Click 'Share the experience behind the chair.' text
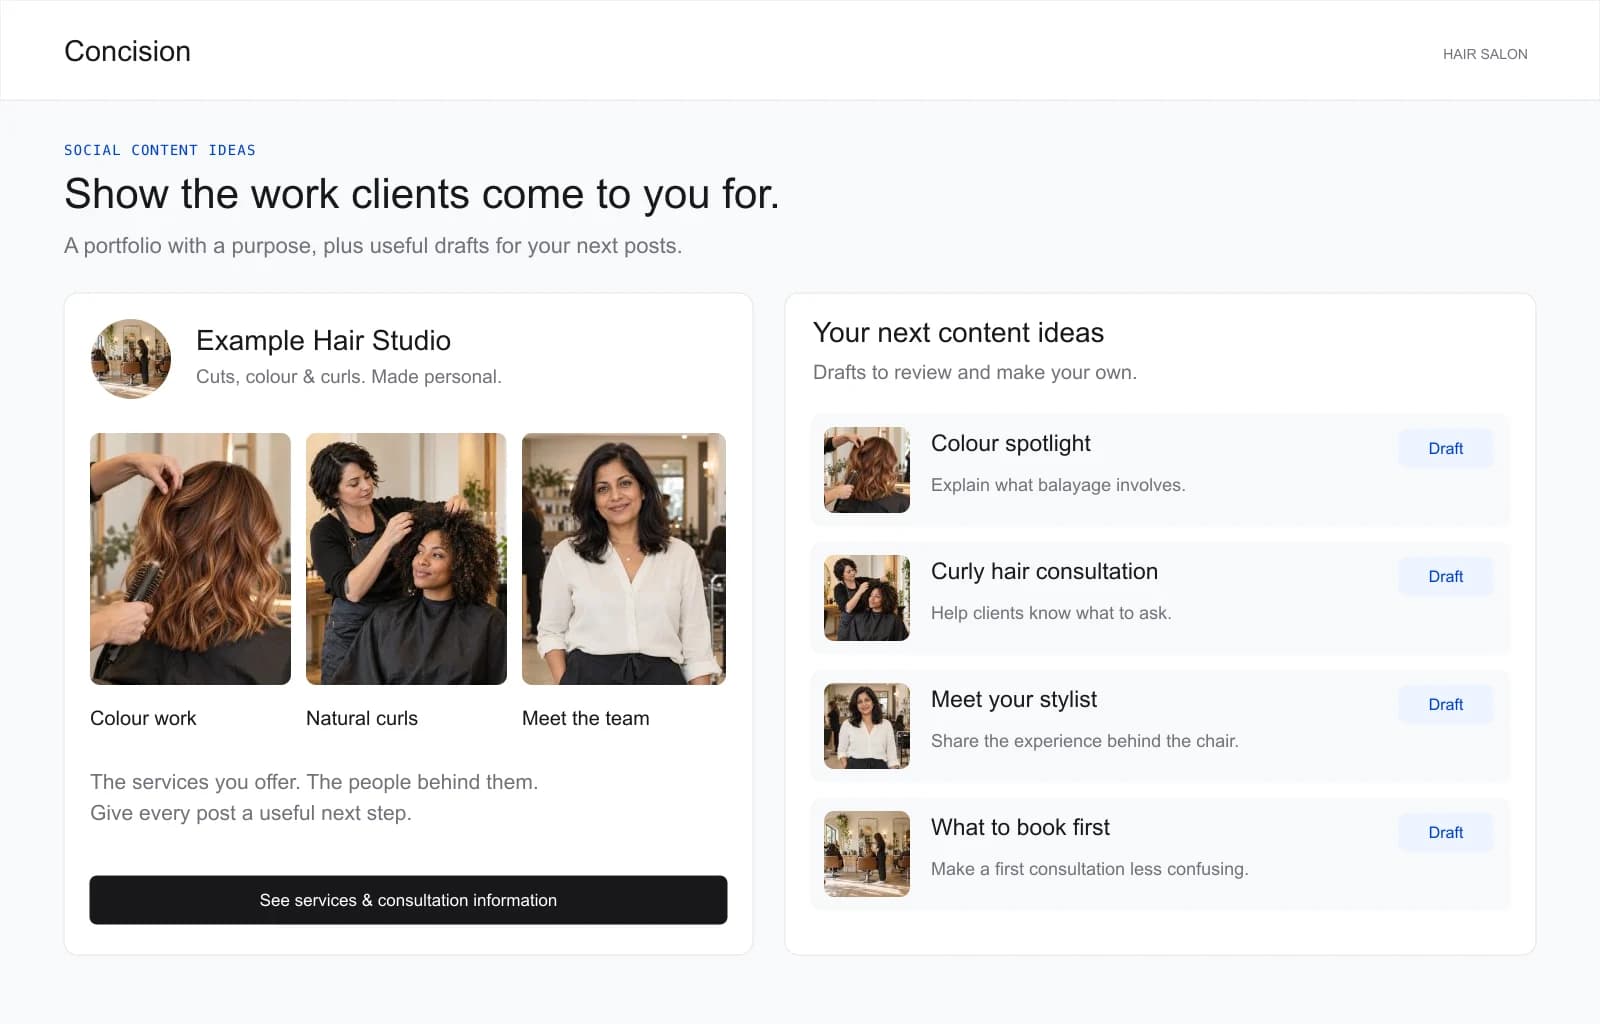The height and width of the screenshot is (1024, 1600). coord(1085,741)
